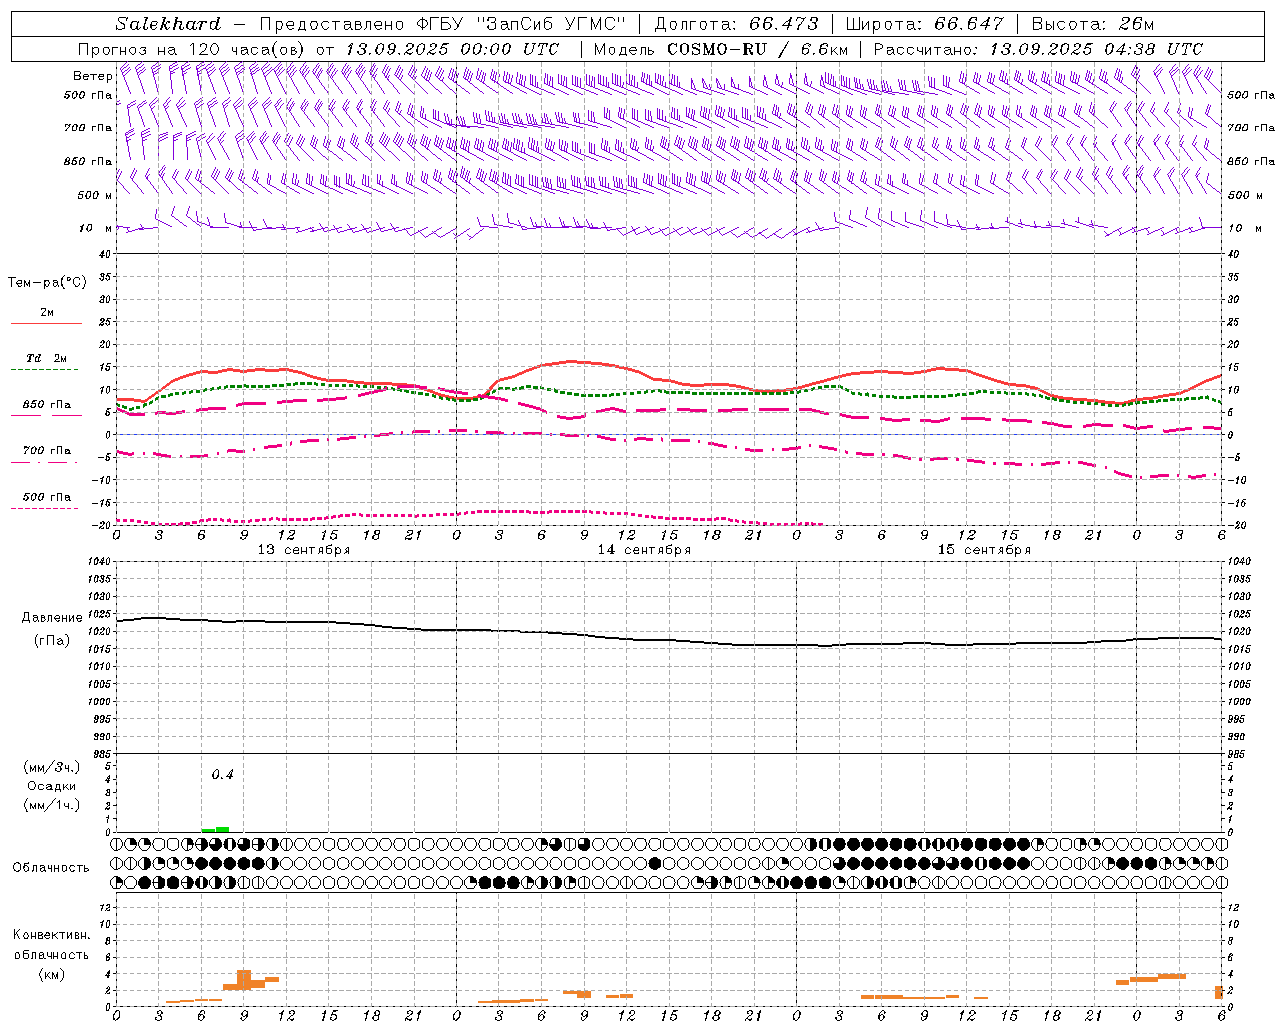Click the tallest orange convective bar near 9h
The image size is (1280, 1024).
pyautogui.click(x=244, y=980)
